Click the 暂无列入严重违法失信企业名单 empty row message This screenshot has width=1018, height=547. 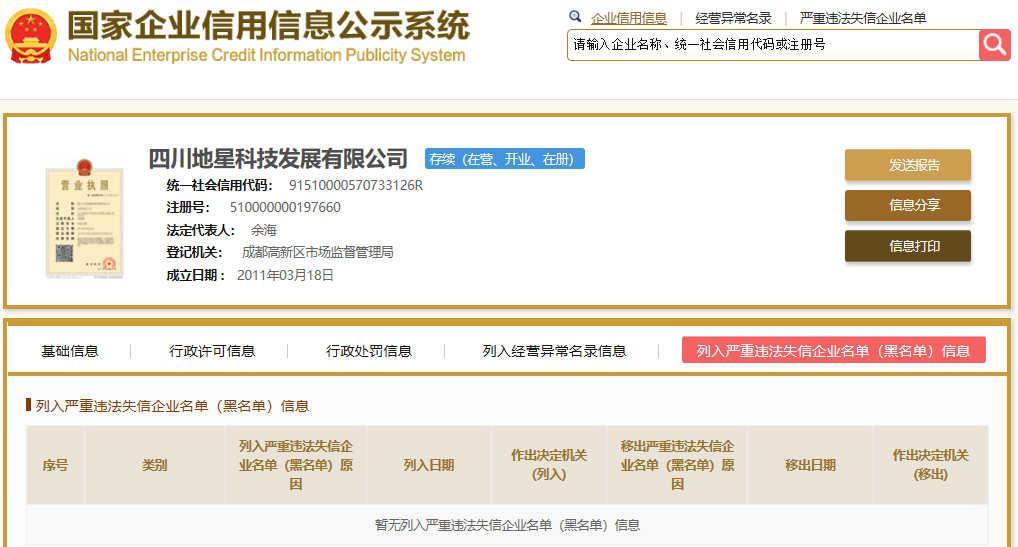tap(507, 525)
